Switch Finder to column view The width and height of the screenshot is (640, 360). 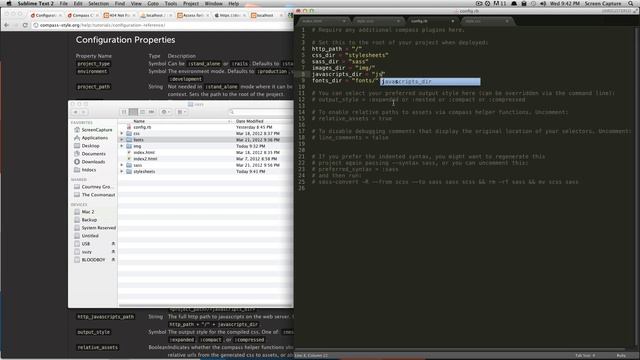[142, 112]
